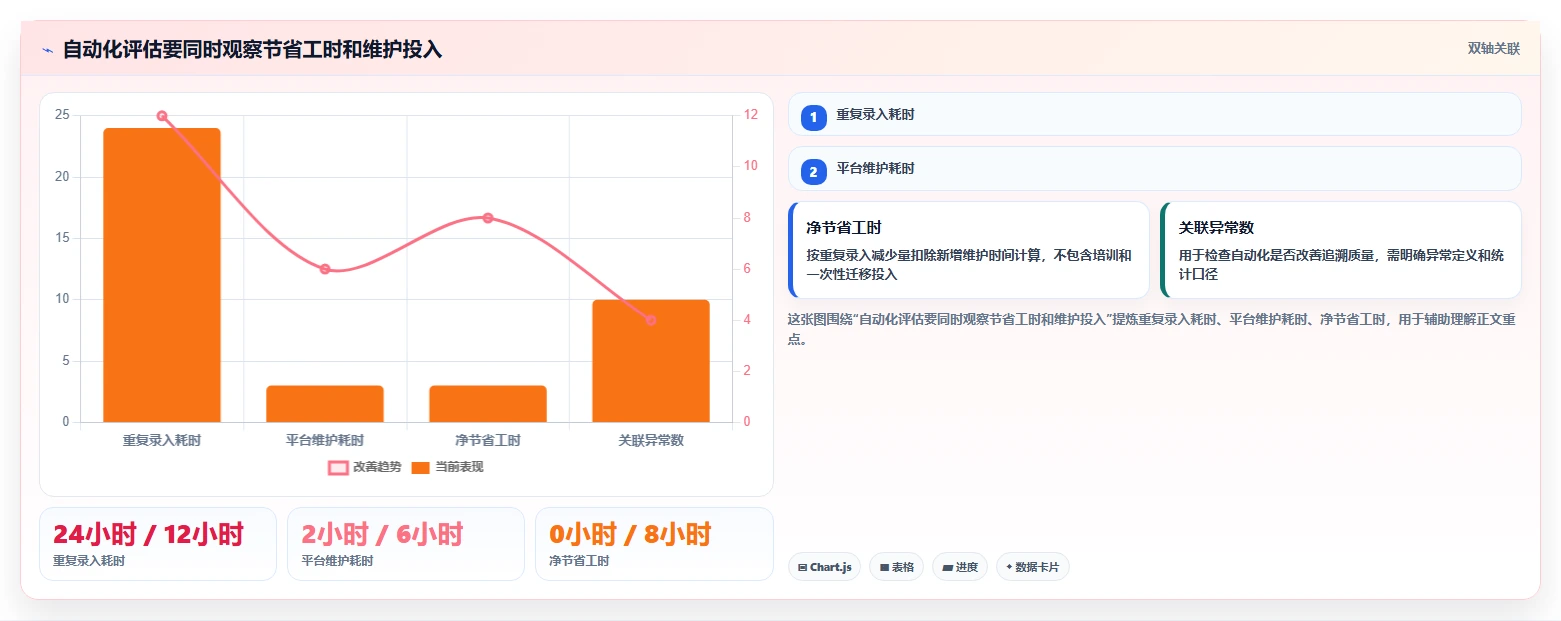Click the trend line point at 6
The width and height of the screenshot is (1561, 621).
pyautogui.click(x=325, y=269)
